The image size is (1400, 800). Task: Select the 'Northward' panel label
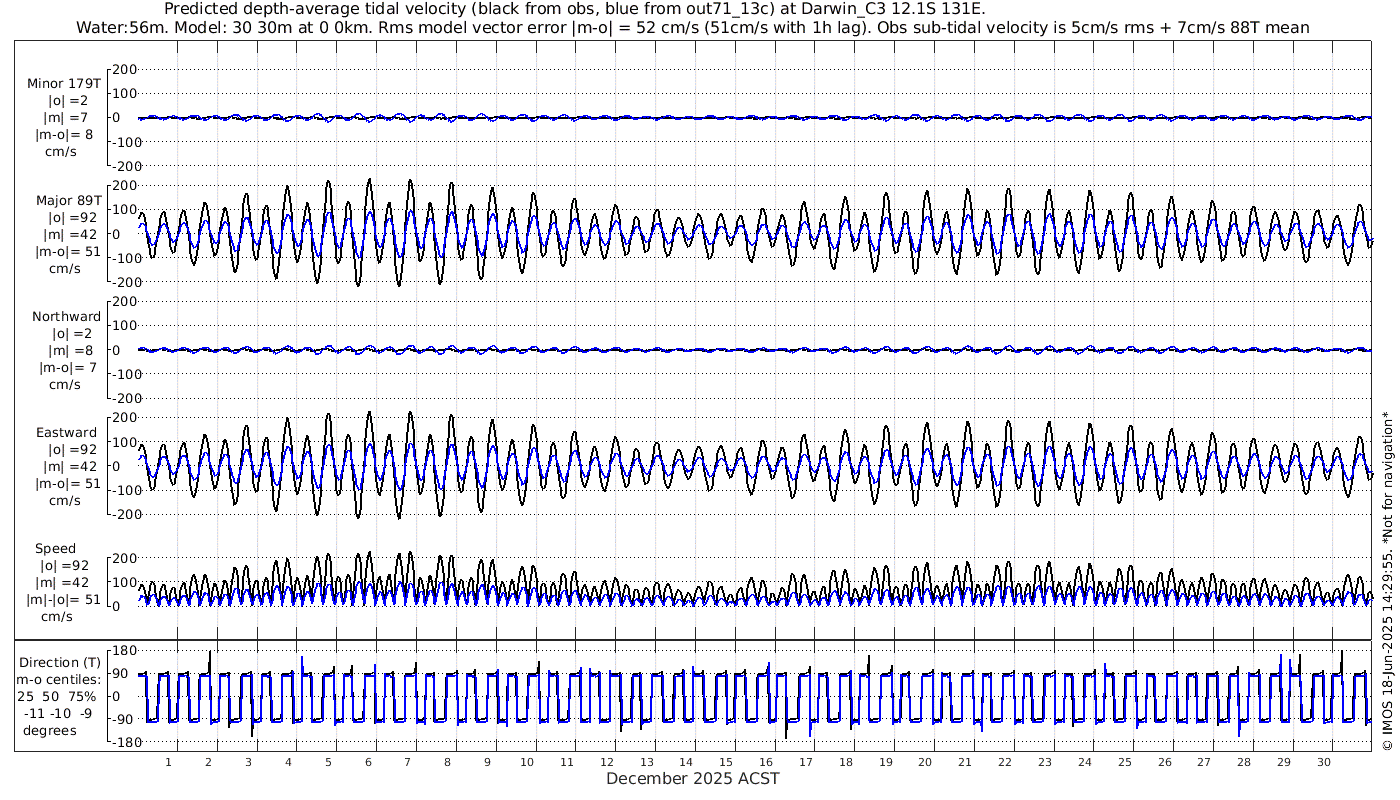point(65,317)
